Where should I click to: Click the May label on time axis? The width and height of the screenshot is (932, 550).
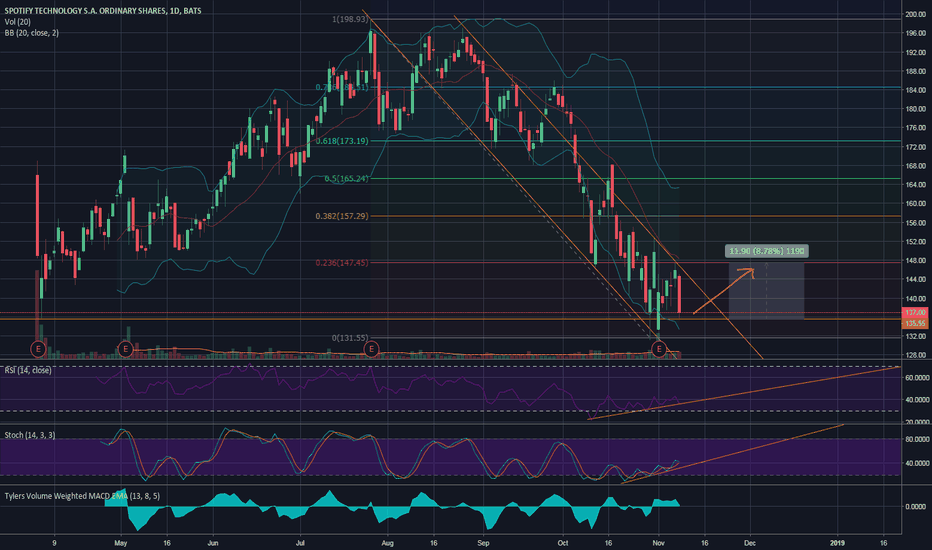pos(121,543)
